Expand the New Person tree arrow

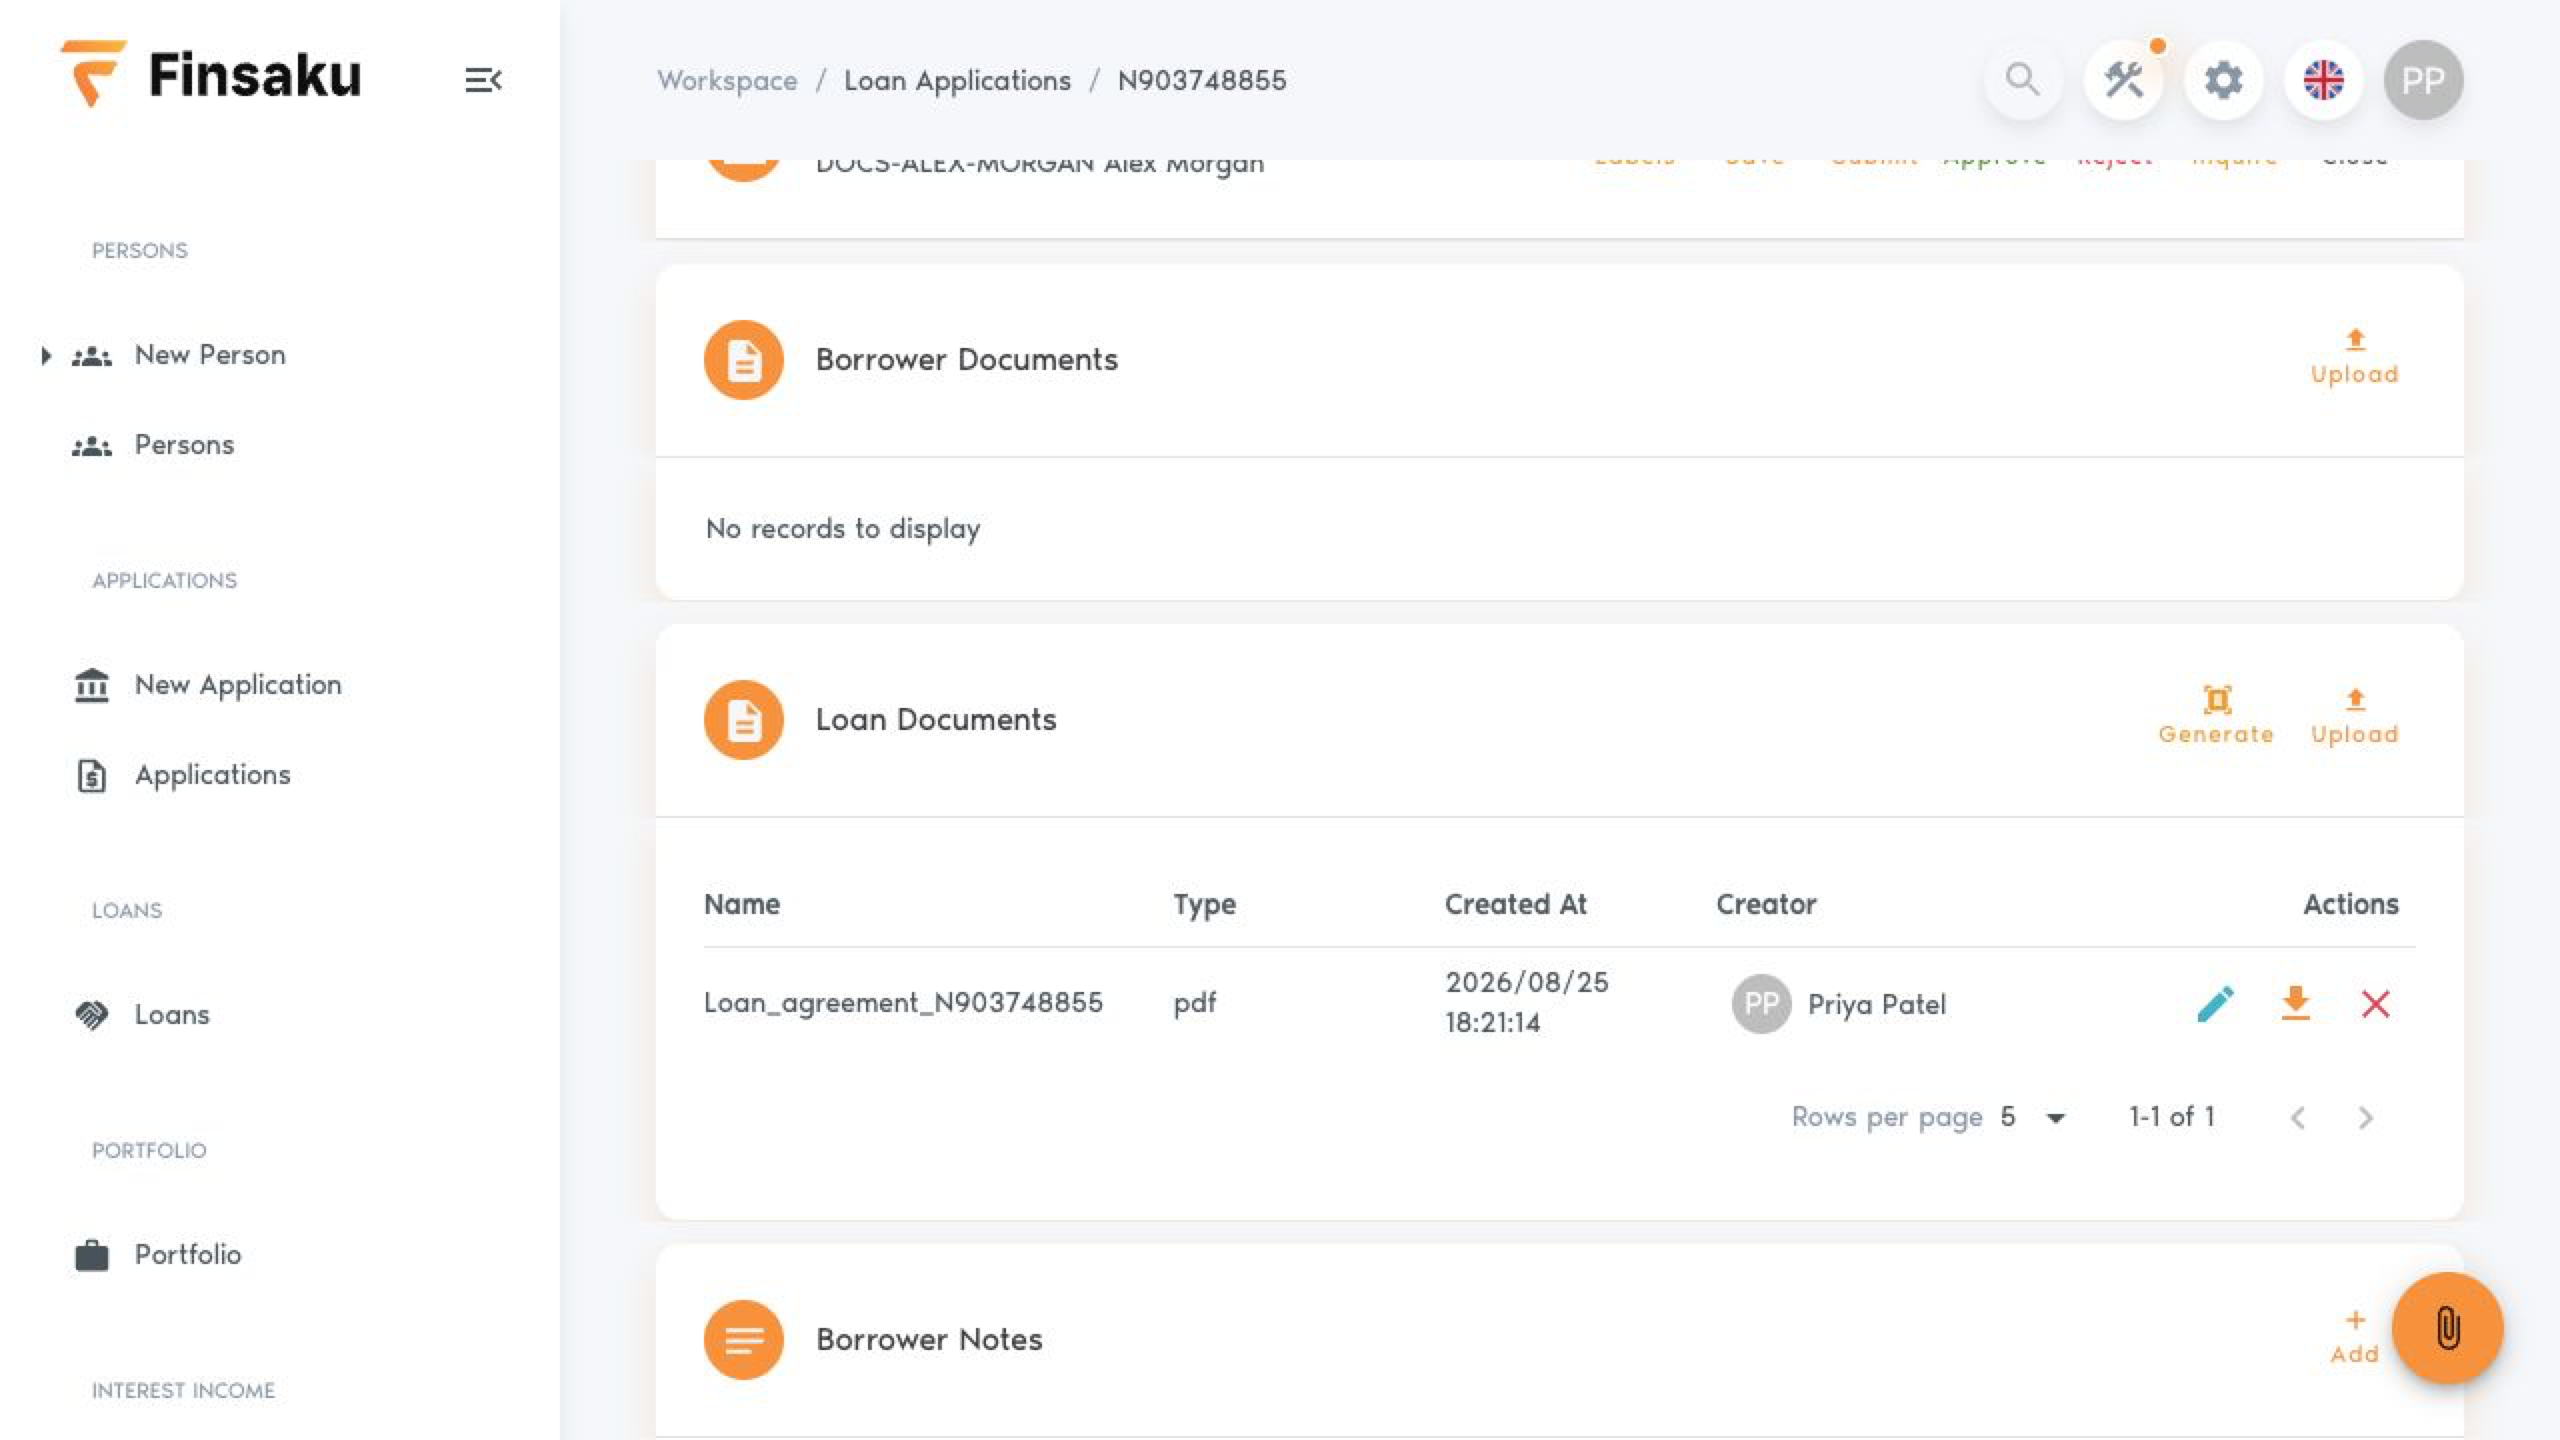click(46, 355)
